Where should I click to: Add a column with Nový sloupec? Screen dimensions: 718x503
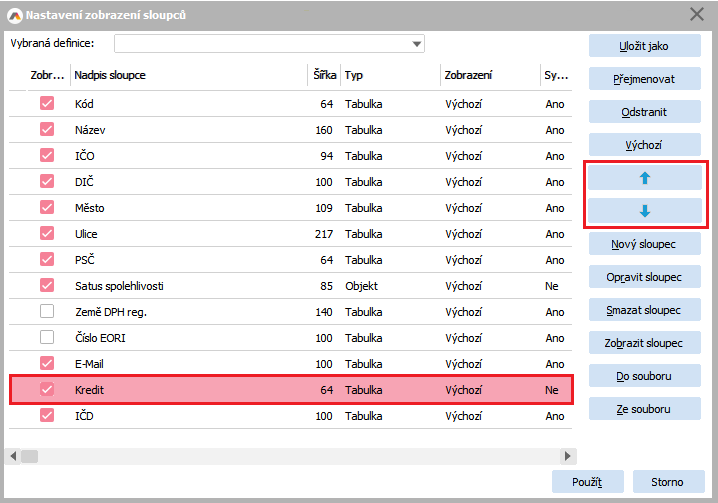click(644, 244)
